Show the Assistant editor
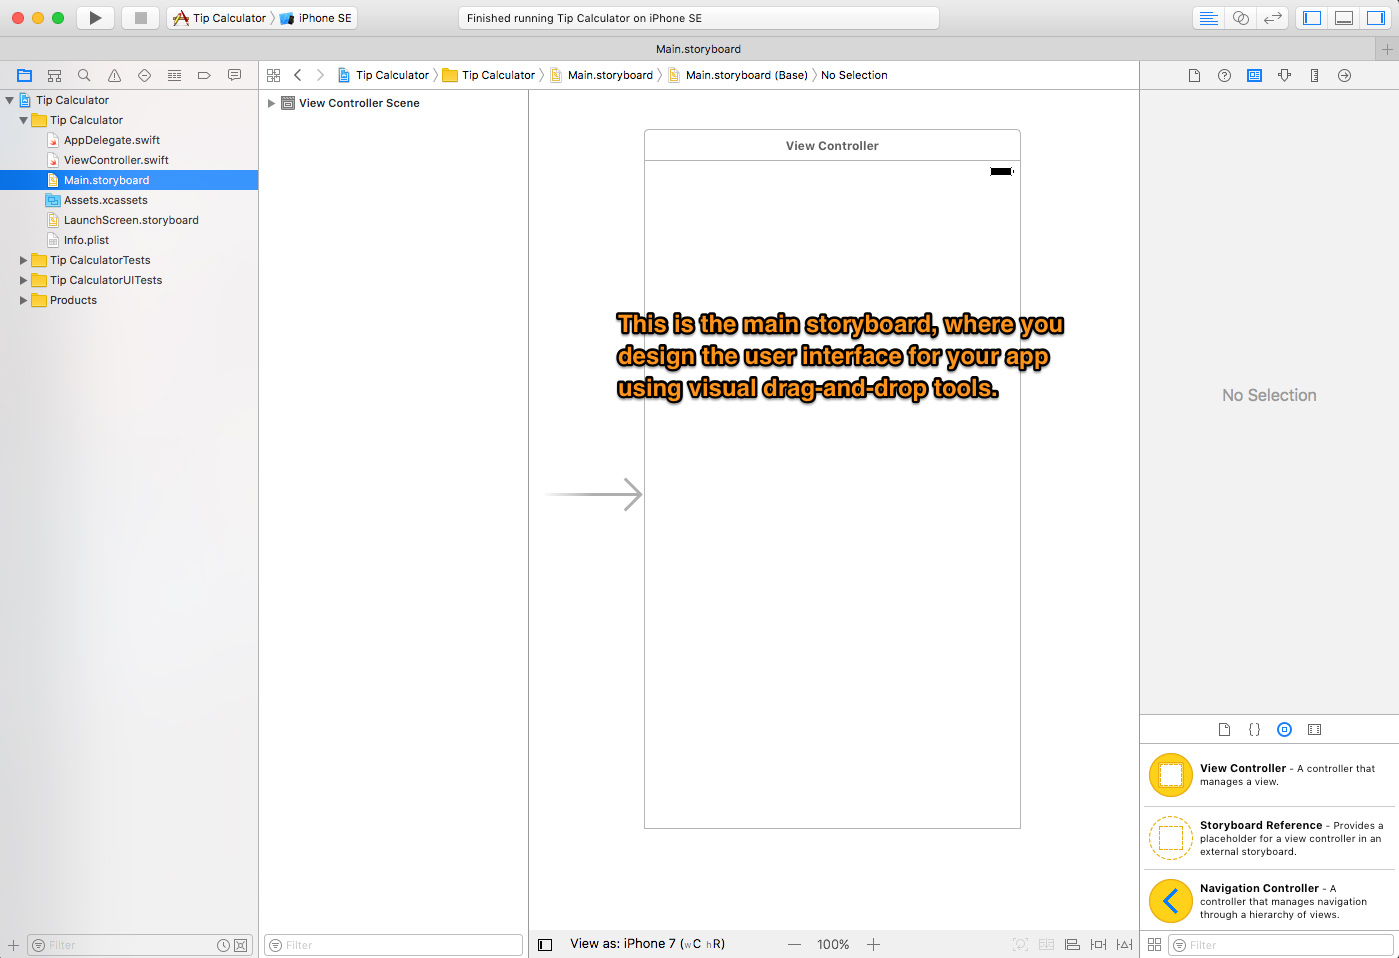Viewport: 1399px width, 958px height. [1240, 18]
